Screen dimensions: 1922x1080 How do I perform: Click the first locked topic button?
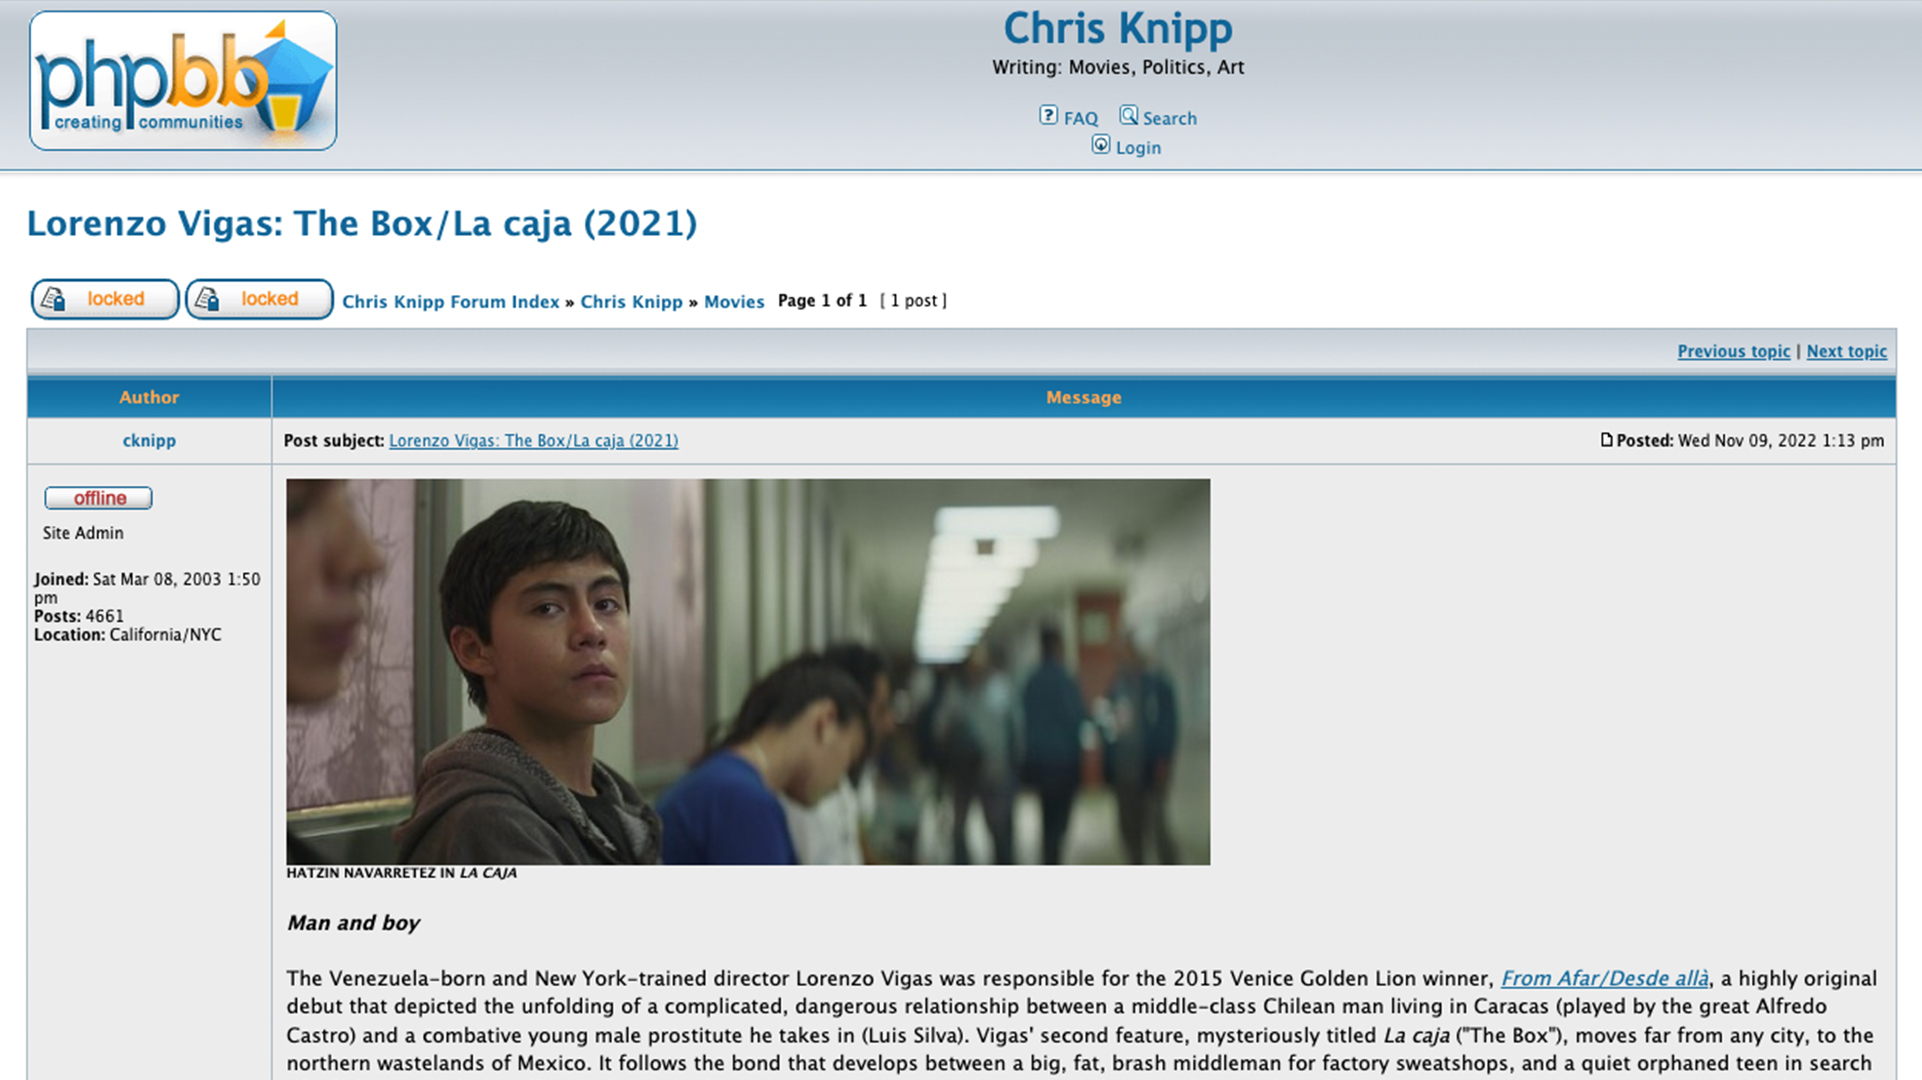(x=105, y=299)
